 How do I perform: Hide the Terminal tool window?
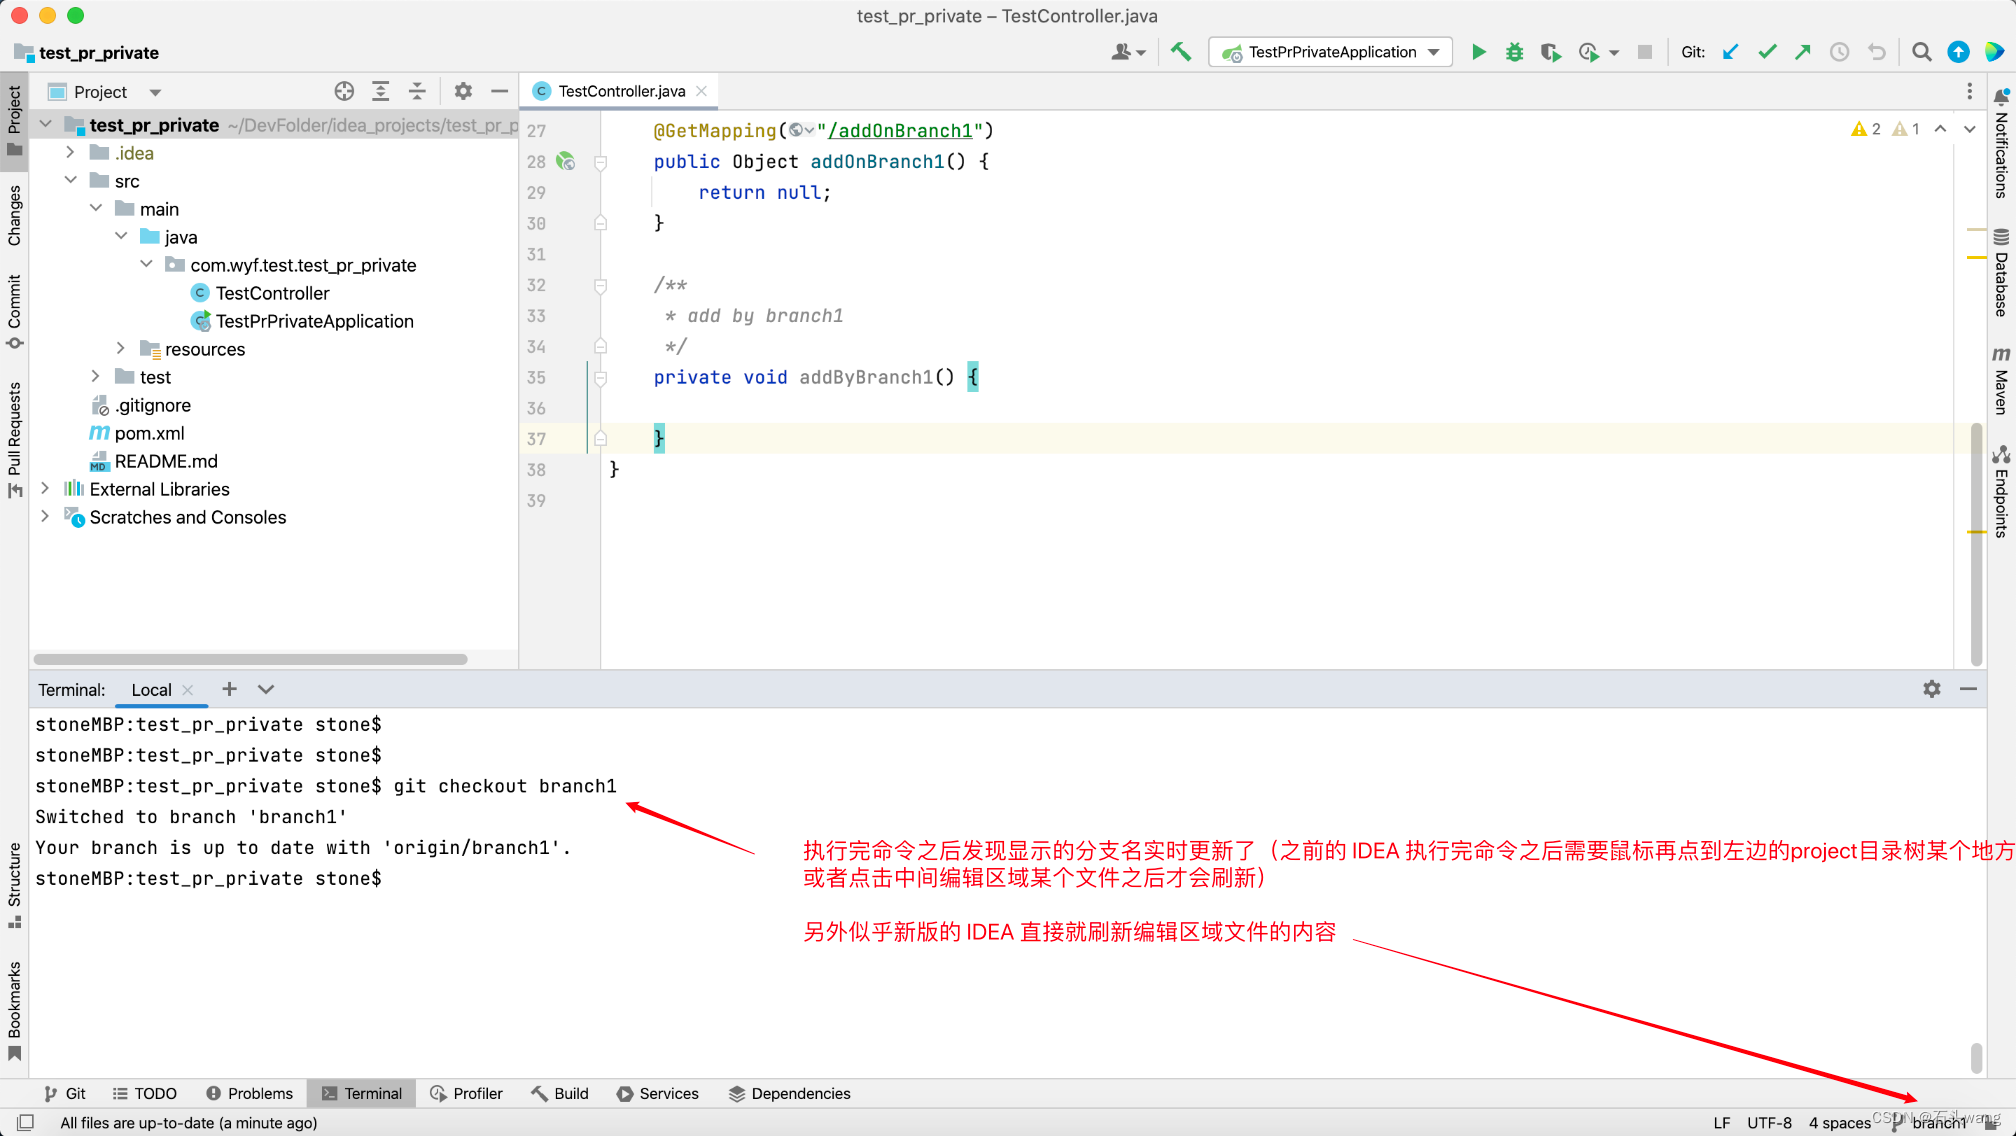(x=1968, y=689)
